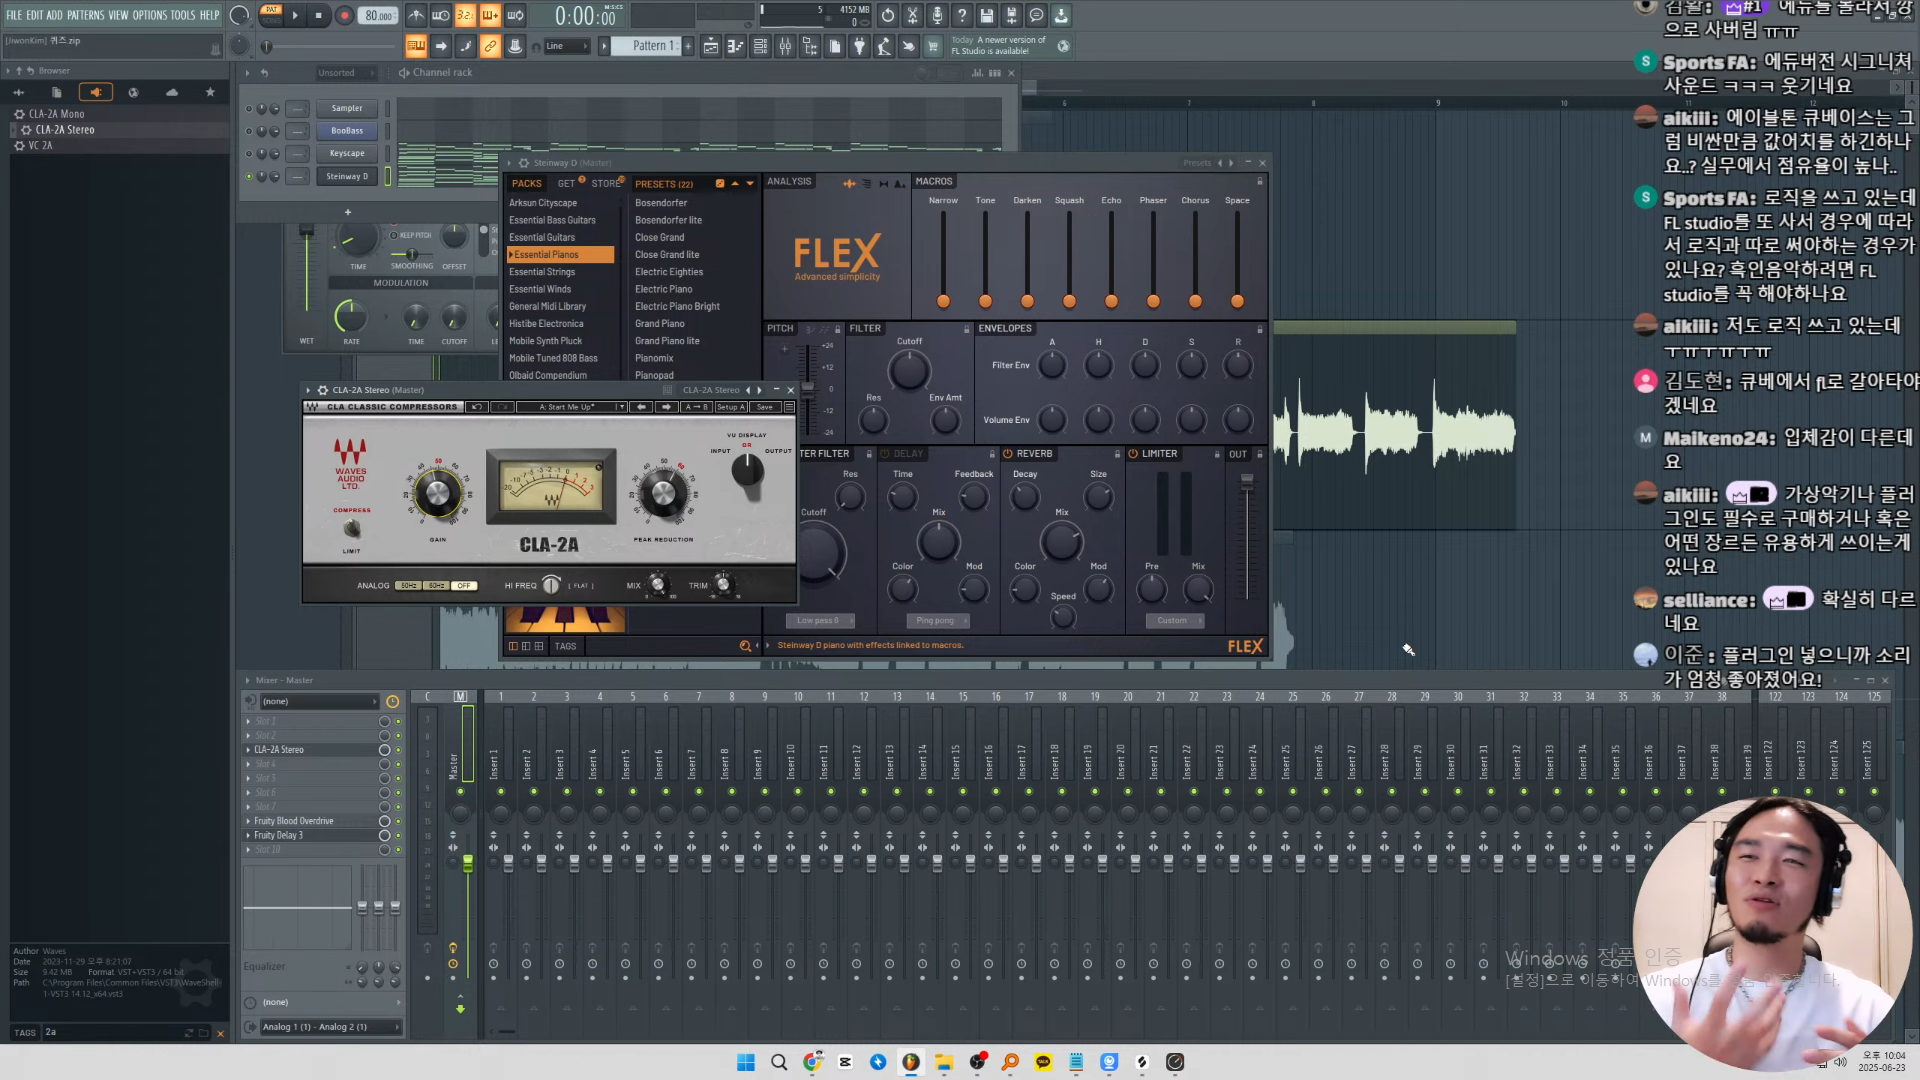Open the Low pass 8 filter dropdown
1920x1080 pixels.
click(x=820, y=621)
